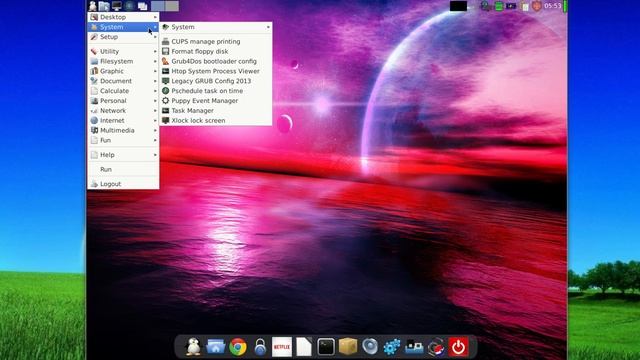Launch Puppy Event Manager
Viewport: 640px width, 360px height.
point(216,100)
